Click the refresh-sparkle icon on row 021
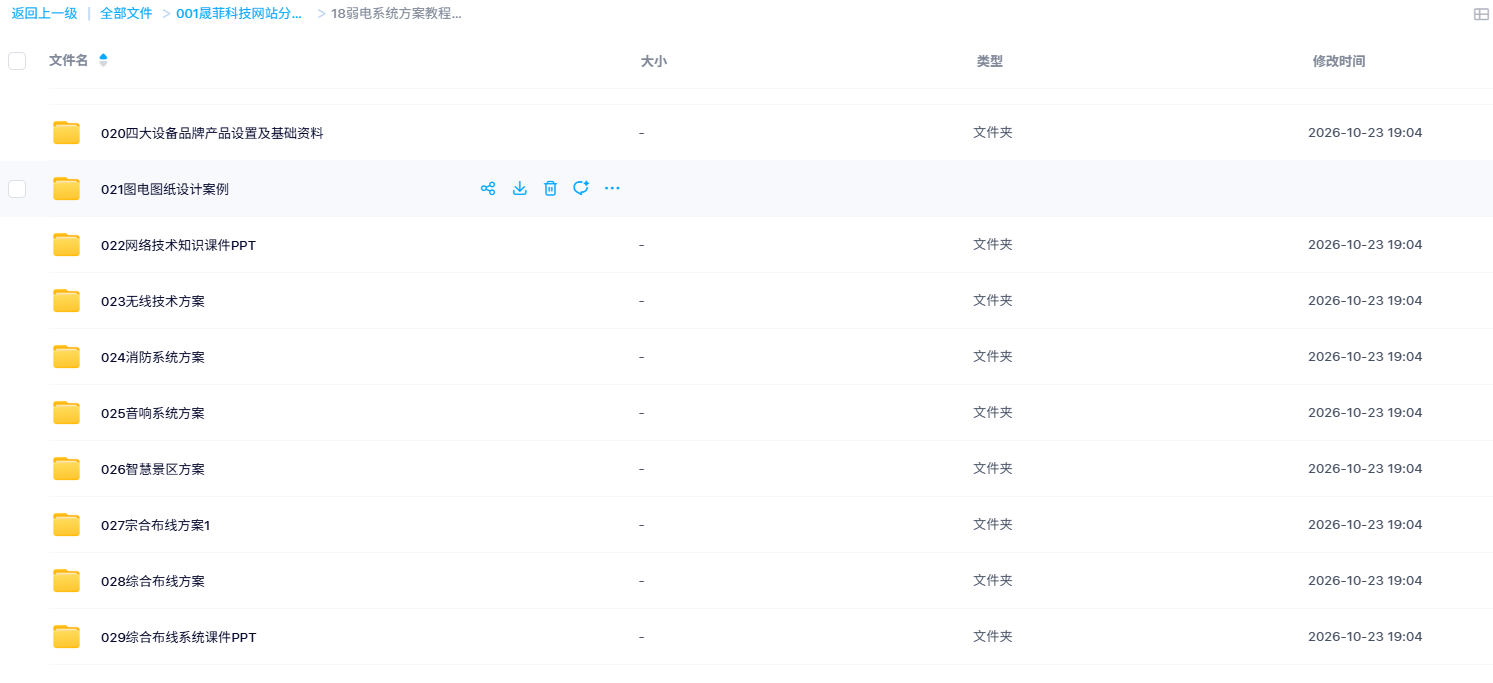The width and height of the screenshot is (1493, 683). [581, 188]
